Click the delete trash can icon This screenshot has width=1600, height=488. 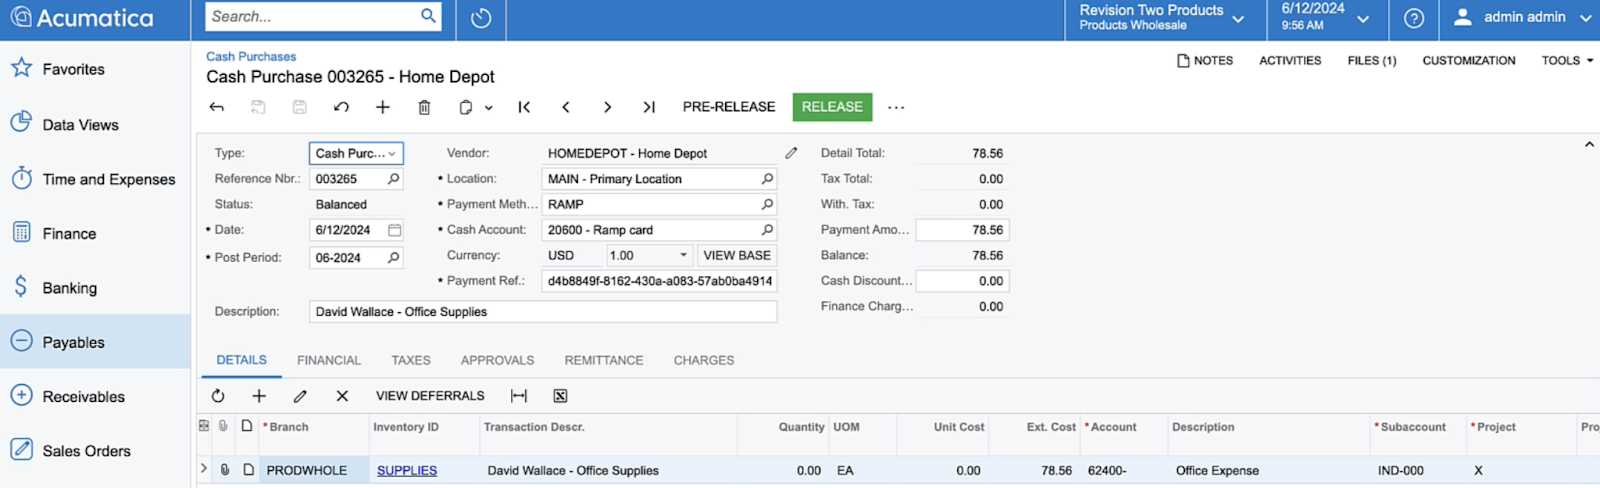click(424, 107)
